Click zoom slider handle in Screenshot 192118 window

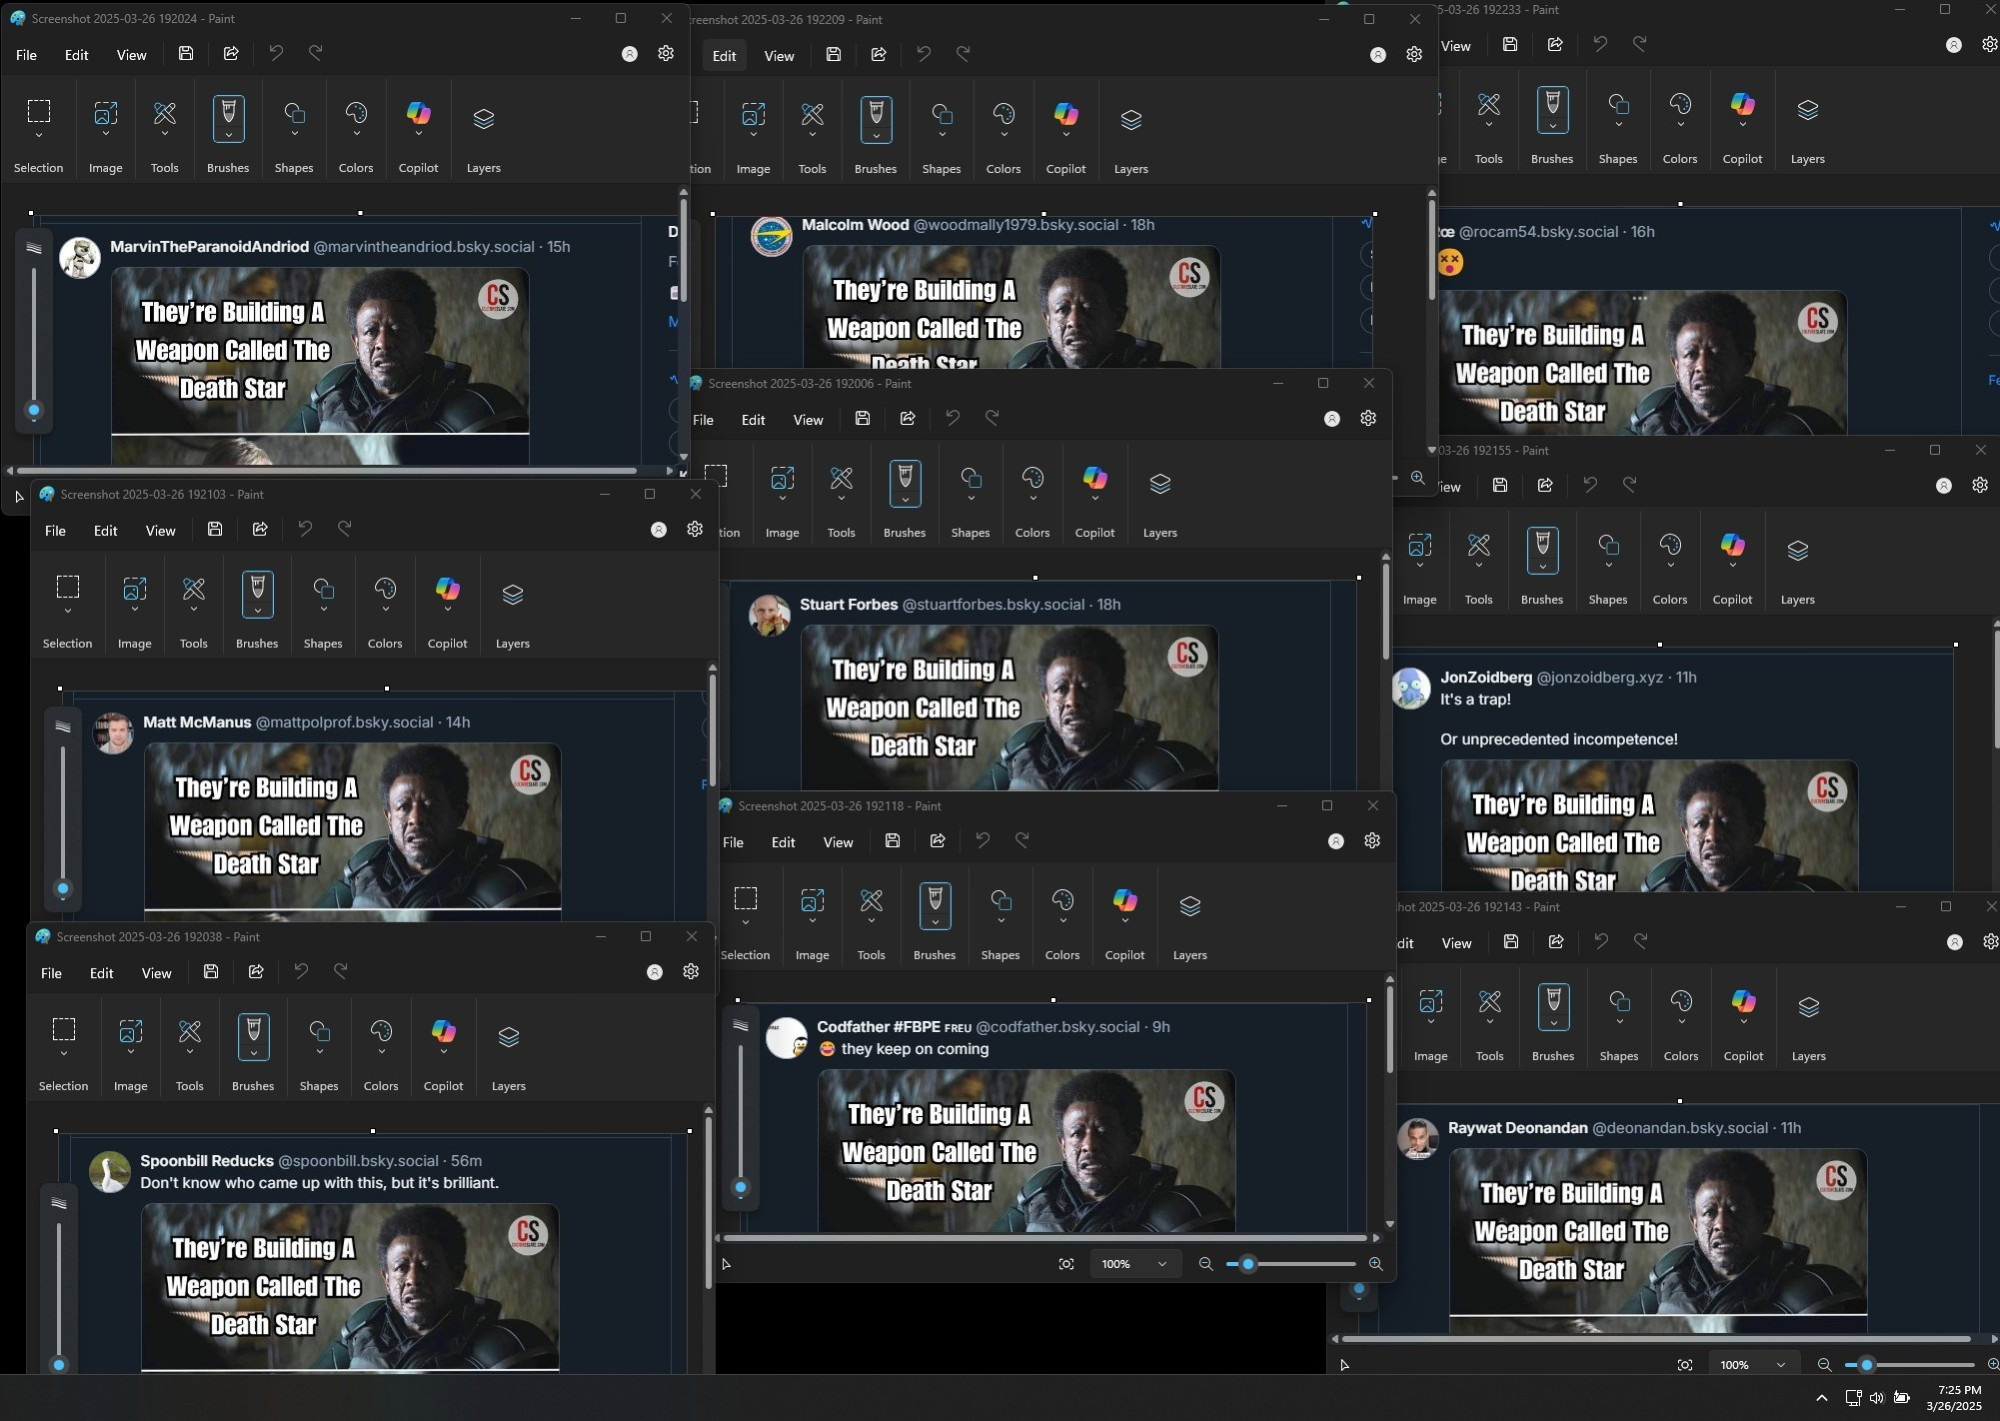(x=1248, y=1264)
